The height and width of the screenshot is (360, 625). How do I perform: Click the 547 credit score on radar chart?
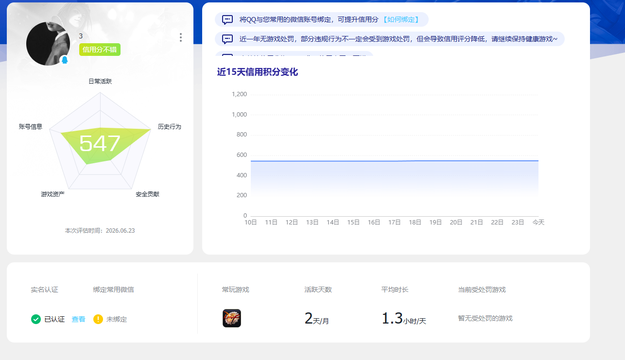click(100, 144)
